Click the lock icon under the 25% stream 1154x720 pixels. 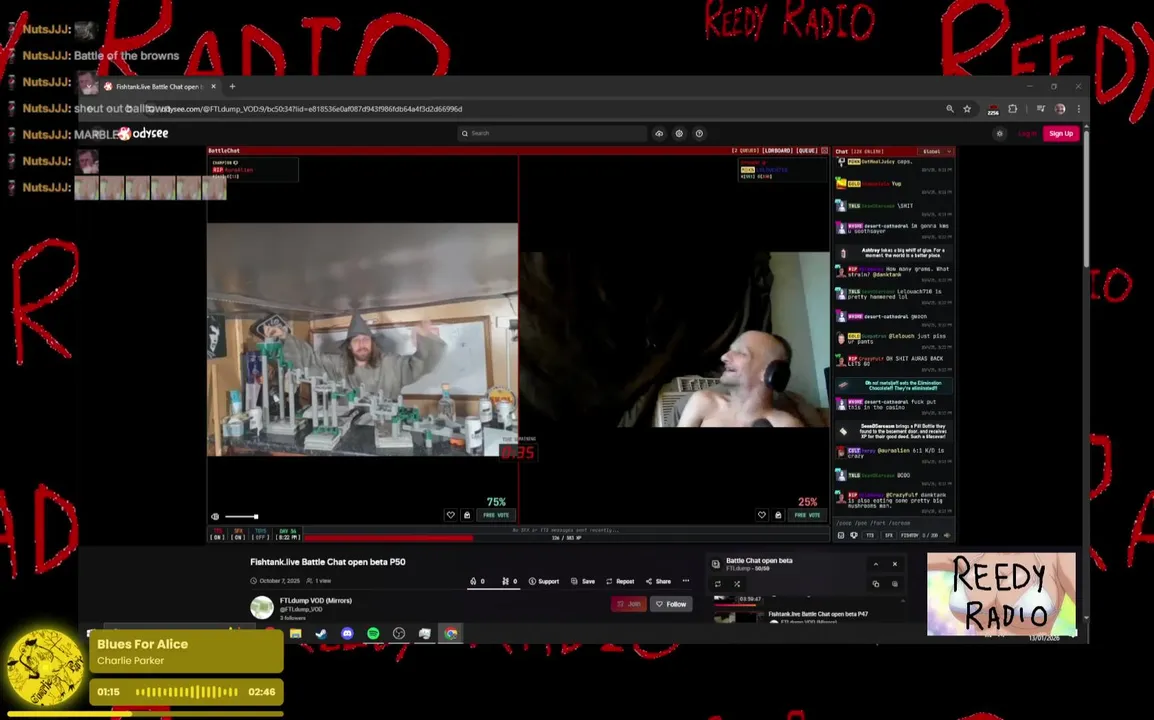click(778, 515)
